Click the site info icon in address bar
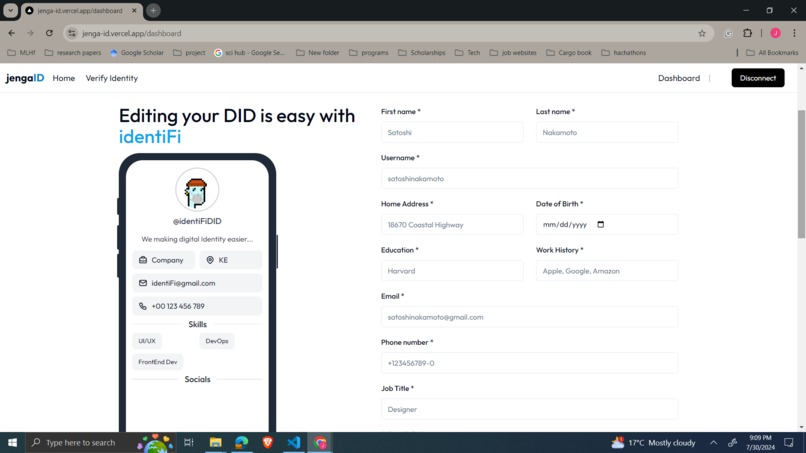The height and width of the screenshot is (453, 806). 72,33
